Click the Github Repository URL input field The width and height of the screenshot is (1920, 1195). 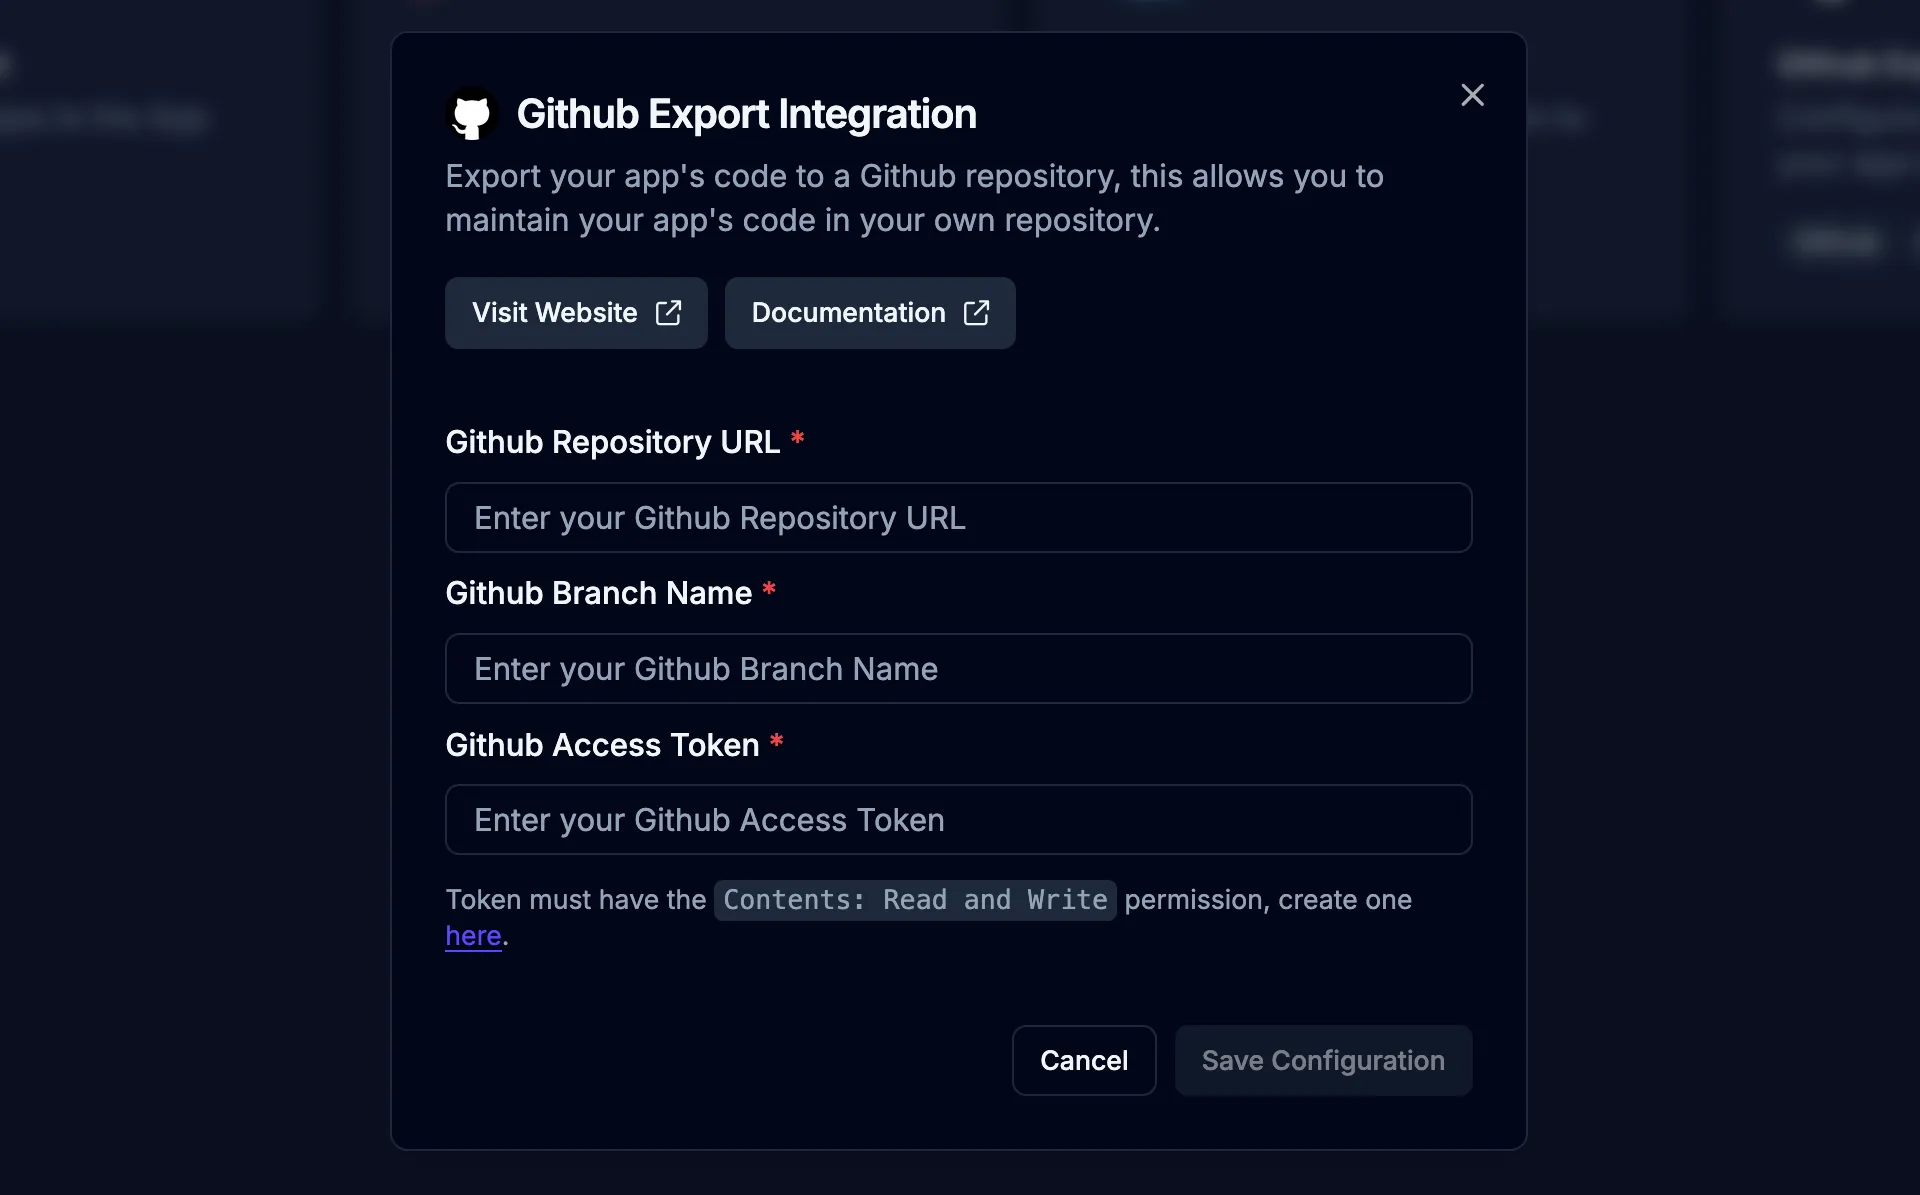coord(957,517)
